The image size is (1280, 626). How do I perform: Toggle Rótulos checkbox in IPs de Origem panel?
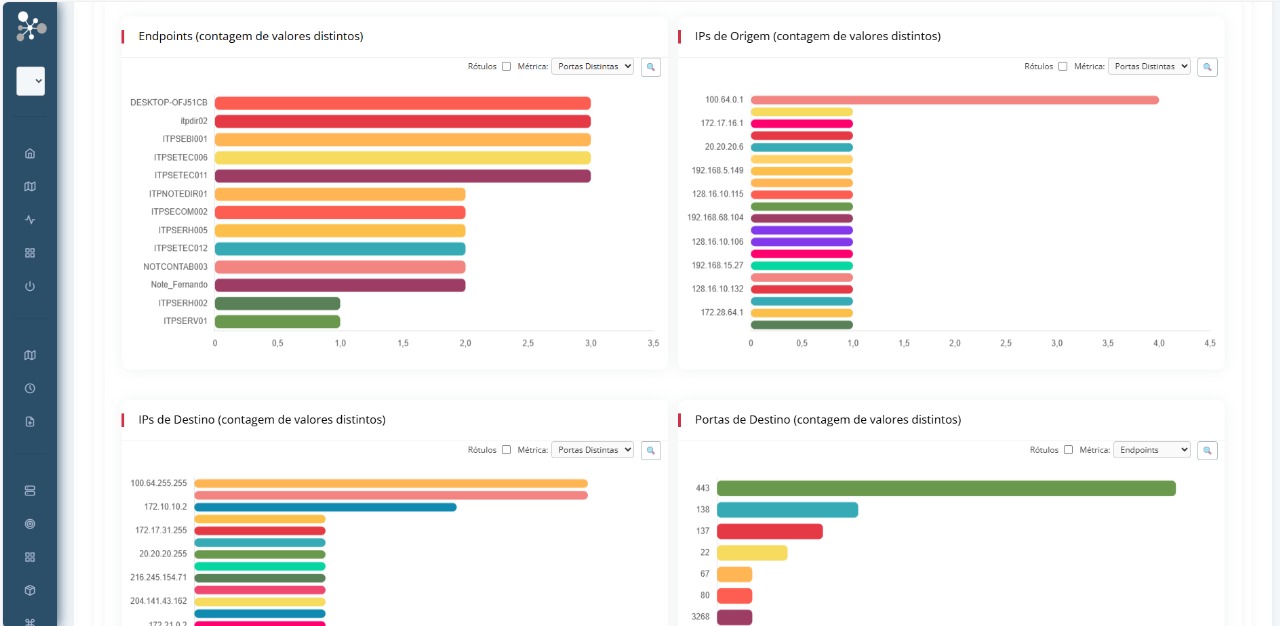[x=1062, y=67]
